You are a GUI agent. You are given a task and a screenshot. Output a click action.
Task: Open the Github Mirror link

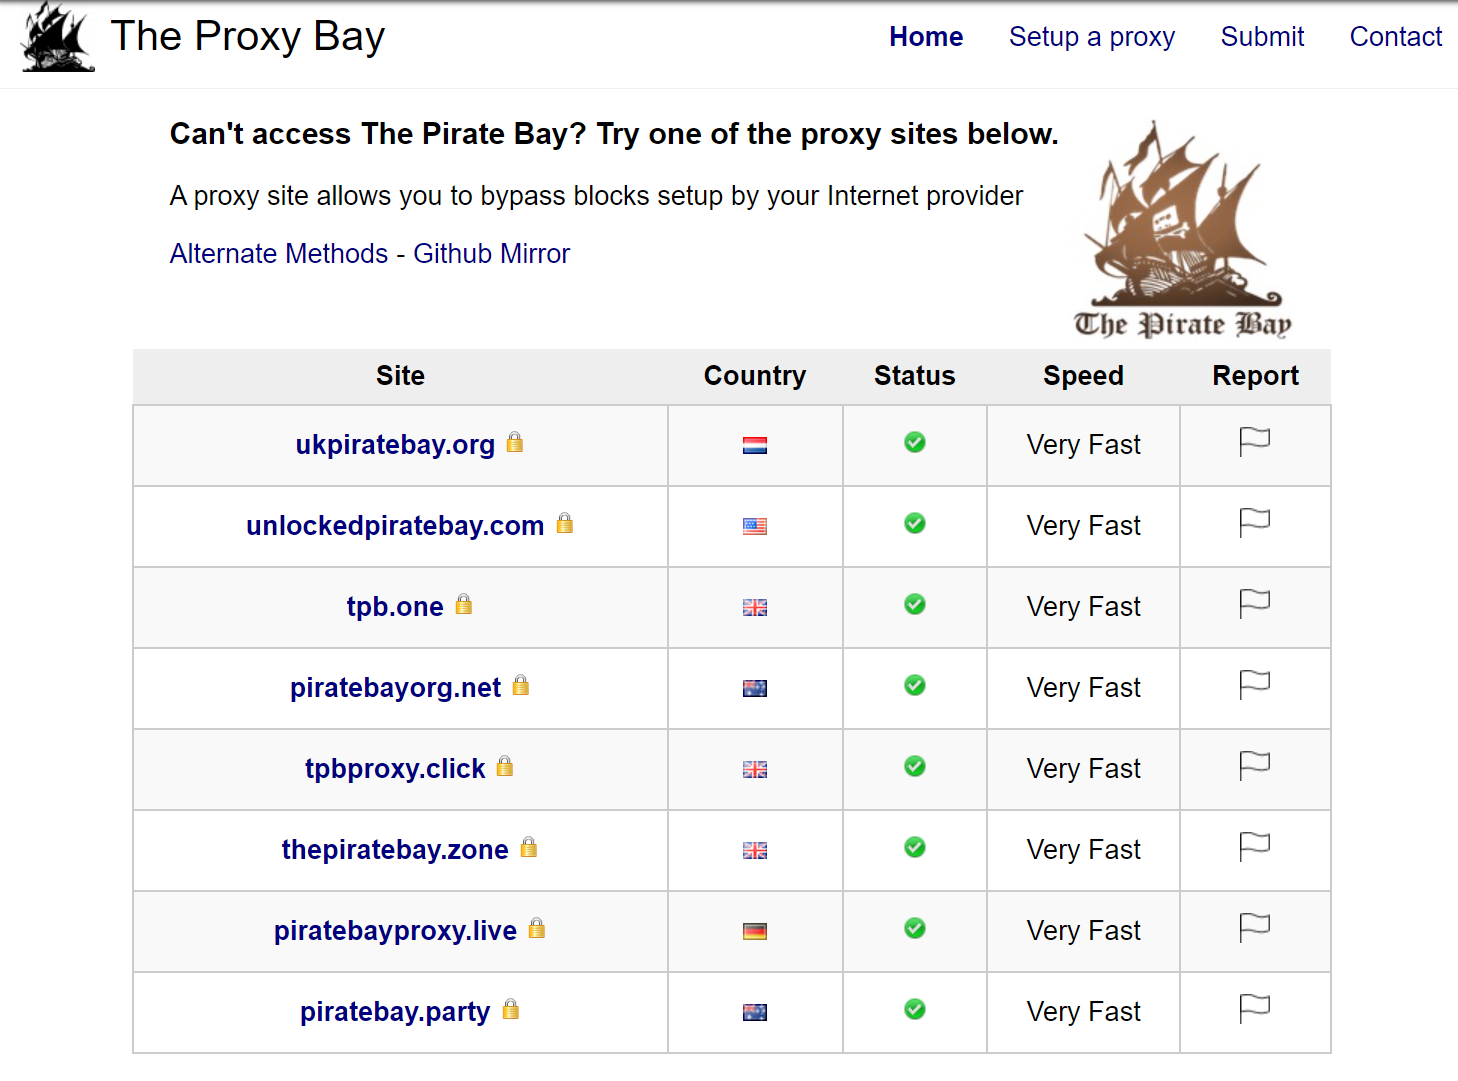coord(491,254)
